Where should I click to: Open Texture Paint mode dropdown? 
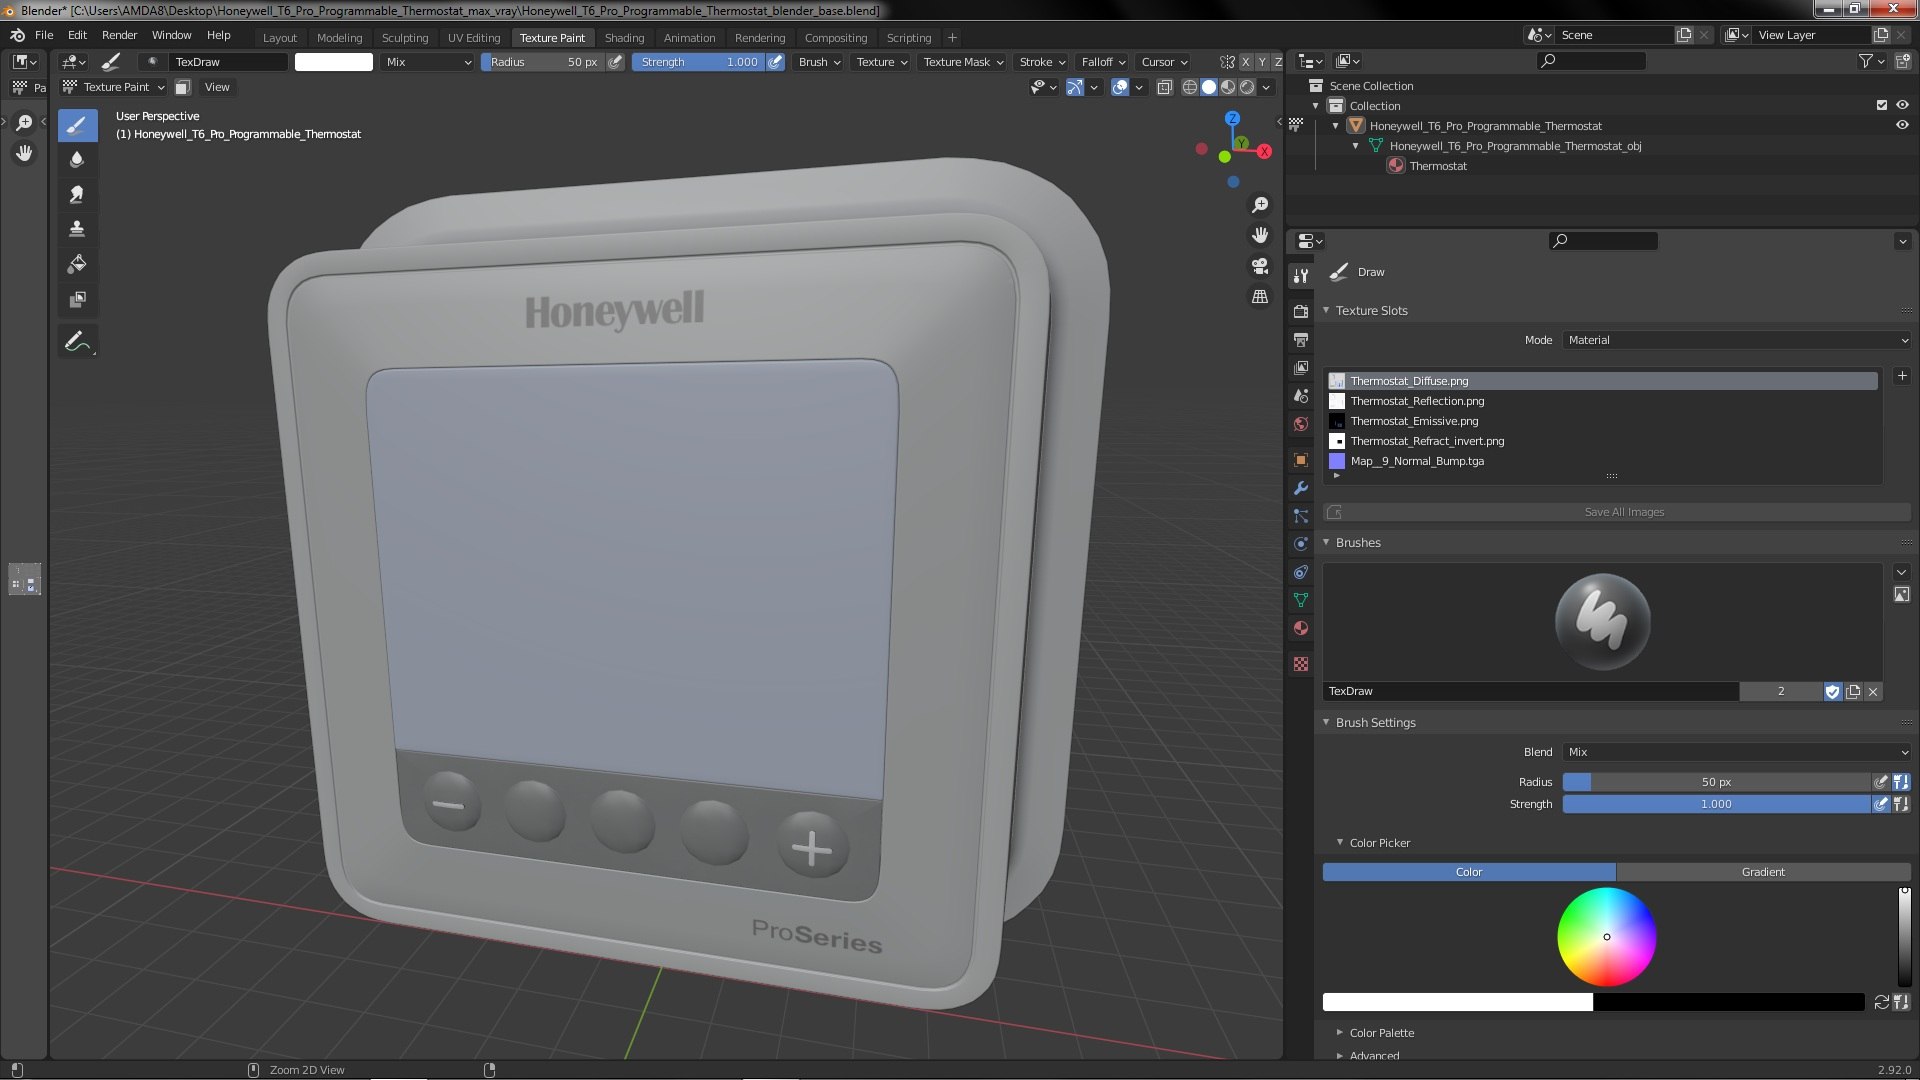click(113, 87)
